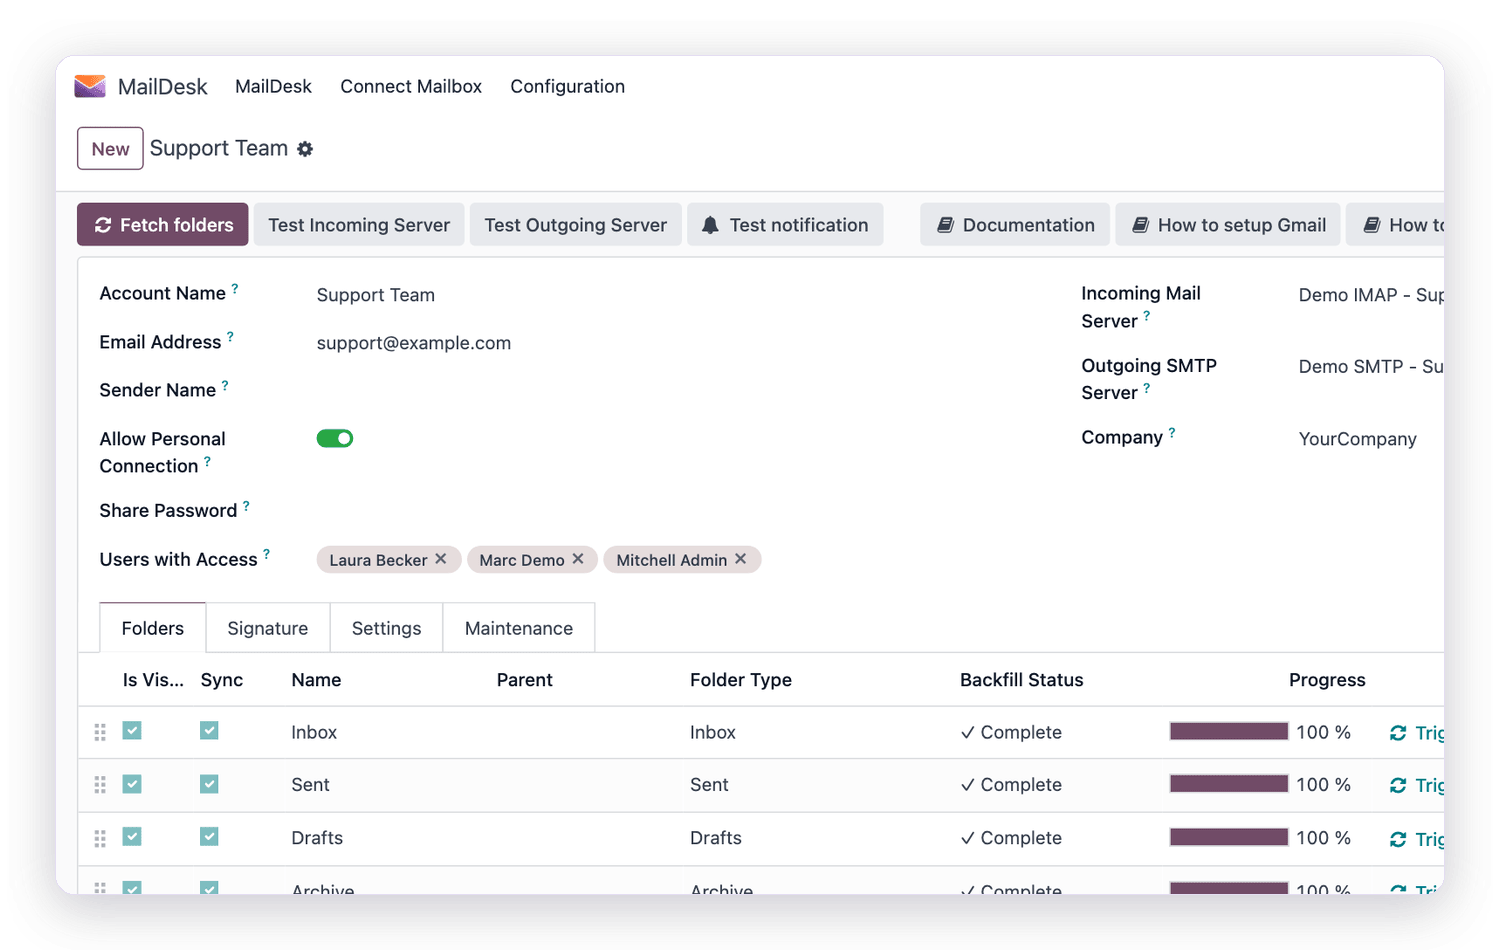Switch to the Maintenance tab
The height and width of the screenshot is (950, 1500).
click(x=519, y=628)
